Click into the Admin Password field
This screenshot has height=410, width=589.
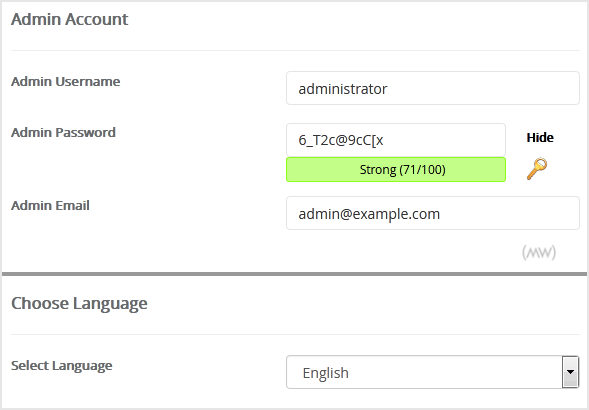[396, 140]
